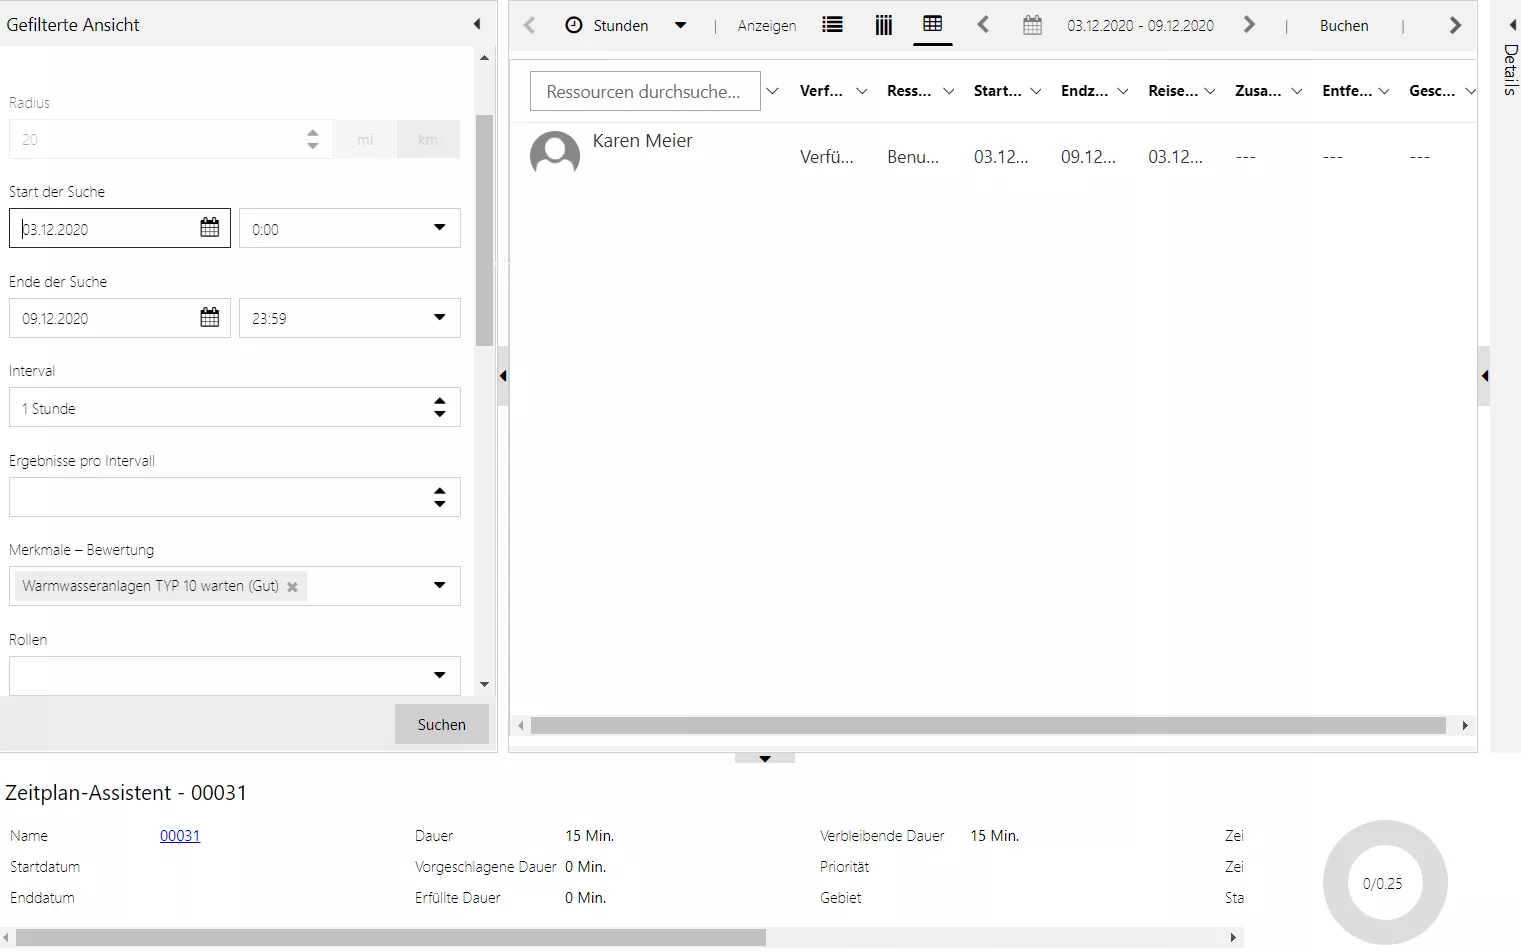
Task: Click Anzeigen in the toolbar
Action: pyautogui.click(x=767, y=26)
